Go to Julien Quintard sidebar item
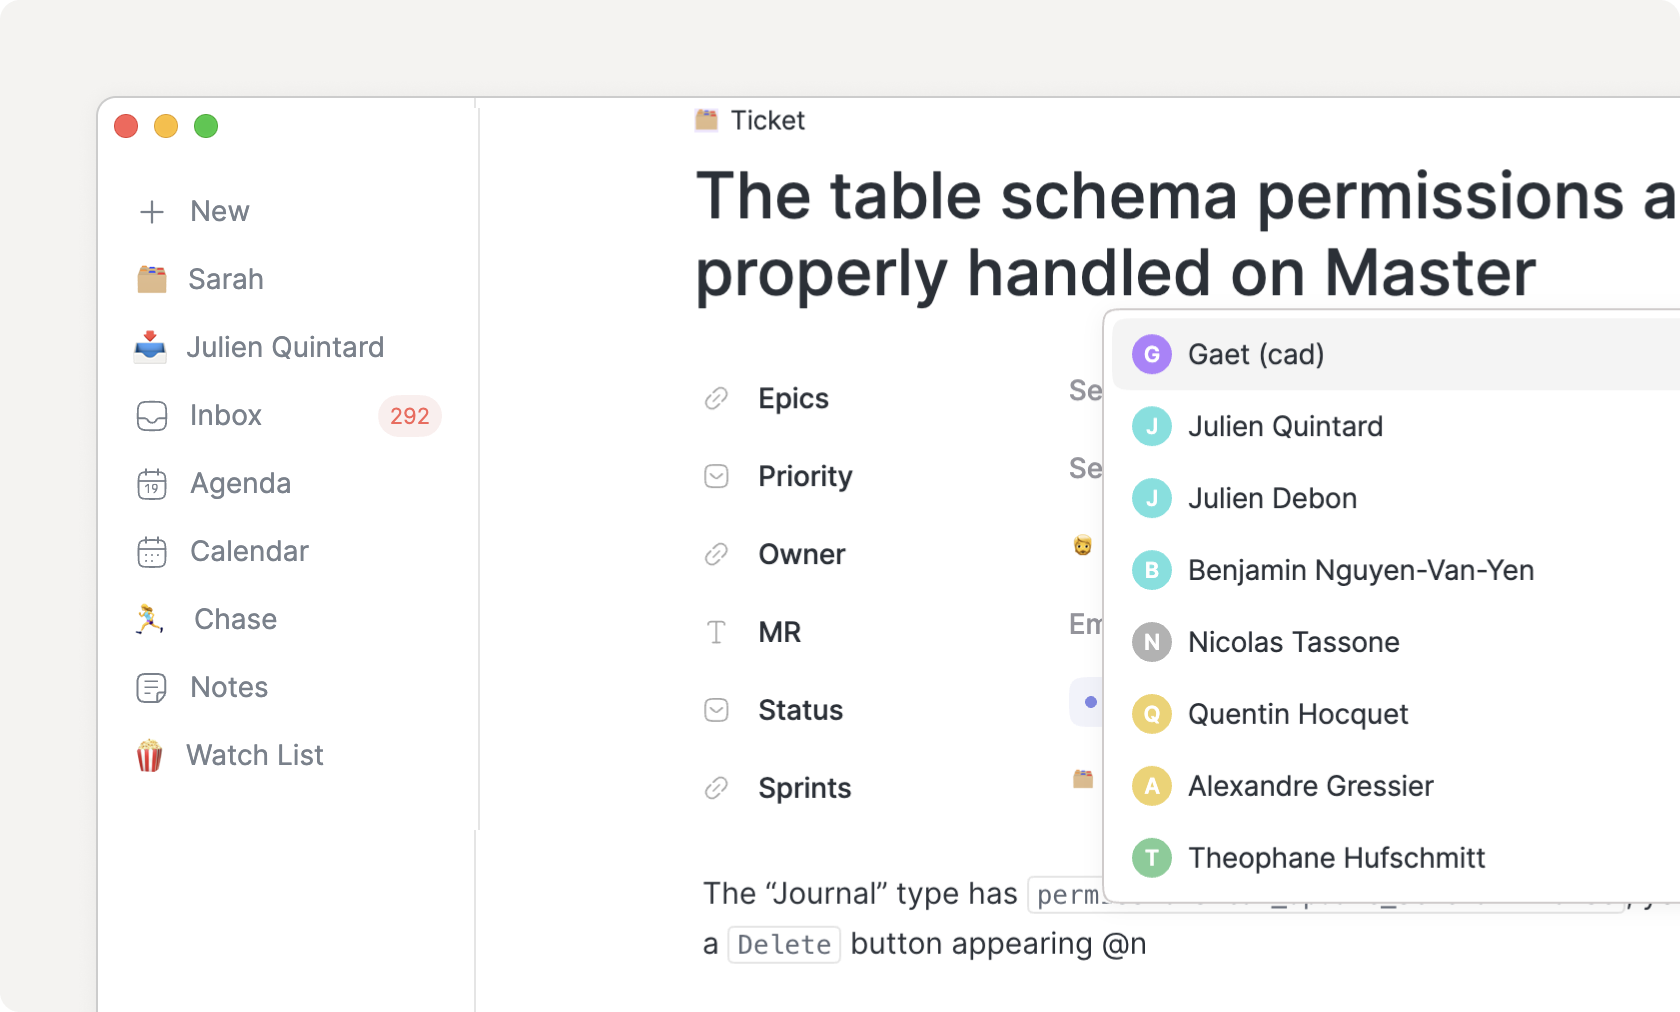This screenshot has width=1680, height=1012. pos(285,348)
